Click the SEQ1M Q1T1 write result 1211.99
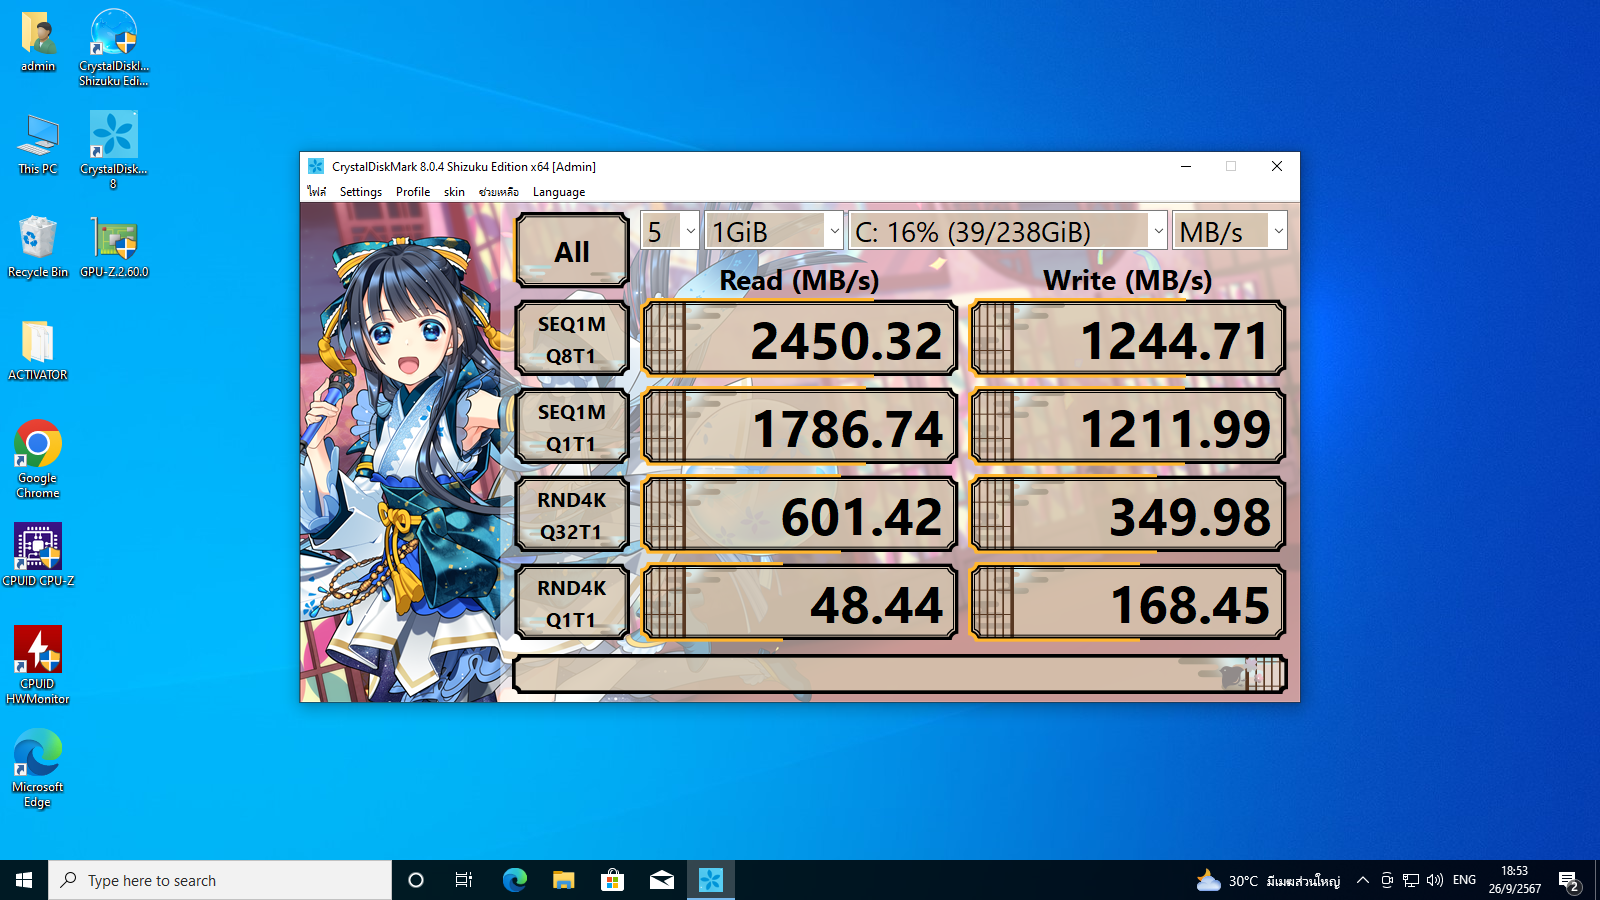The image size is (1600, 900). [x=1128, y=427]
